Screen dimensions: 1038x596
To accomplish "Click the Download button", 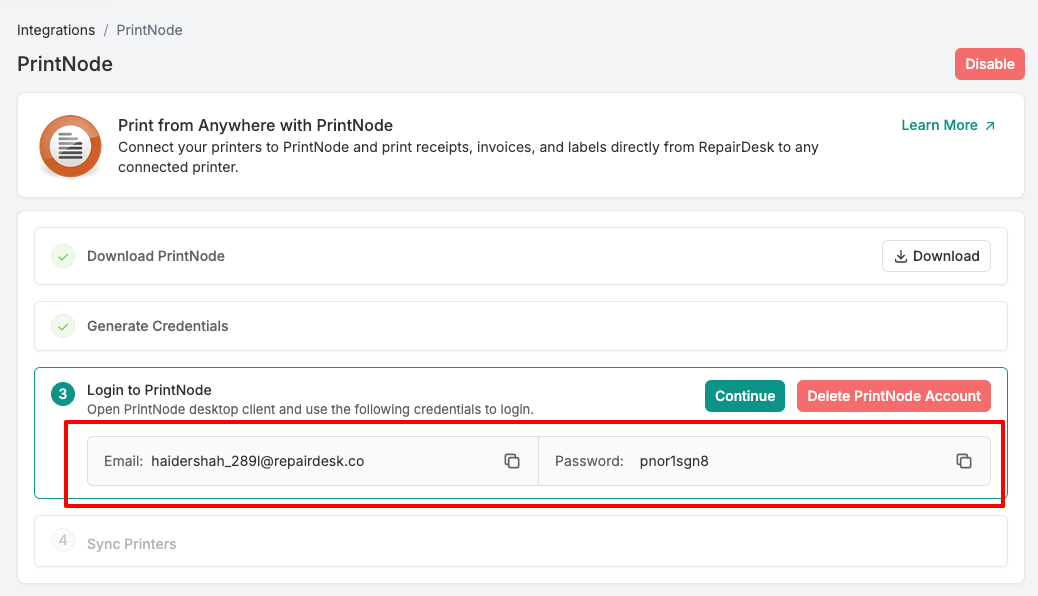I will click(936, 256).
